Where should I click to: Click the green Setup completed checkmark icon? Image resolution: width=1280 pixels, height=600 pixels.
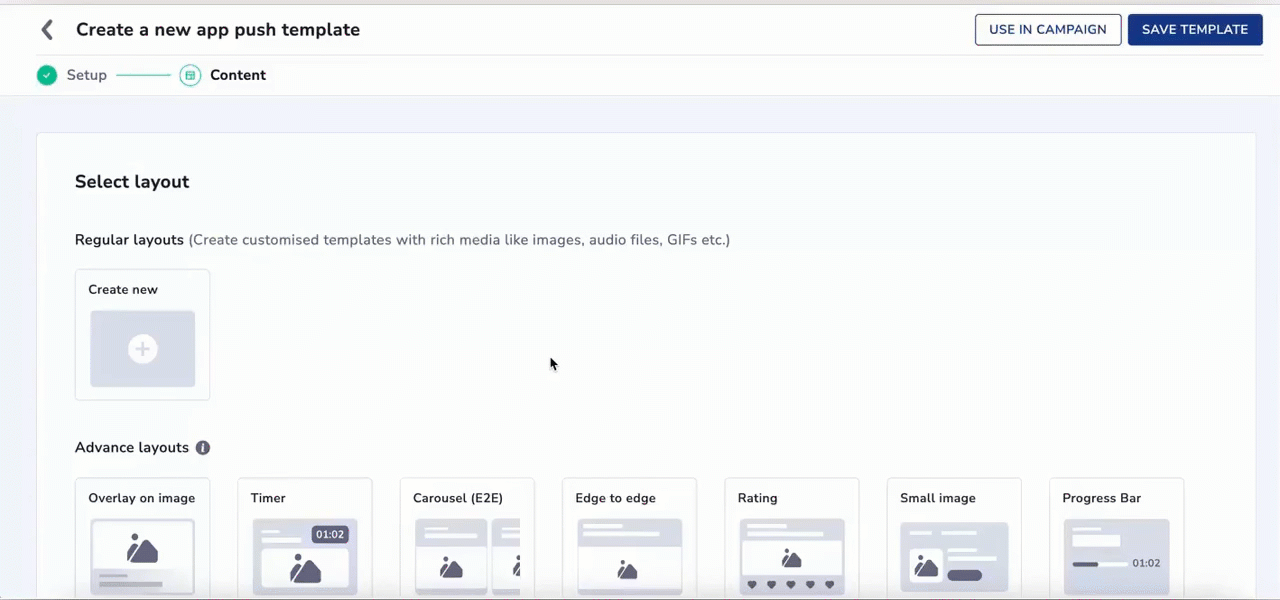(46, 75)
